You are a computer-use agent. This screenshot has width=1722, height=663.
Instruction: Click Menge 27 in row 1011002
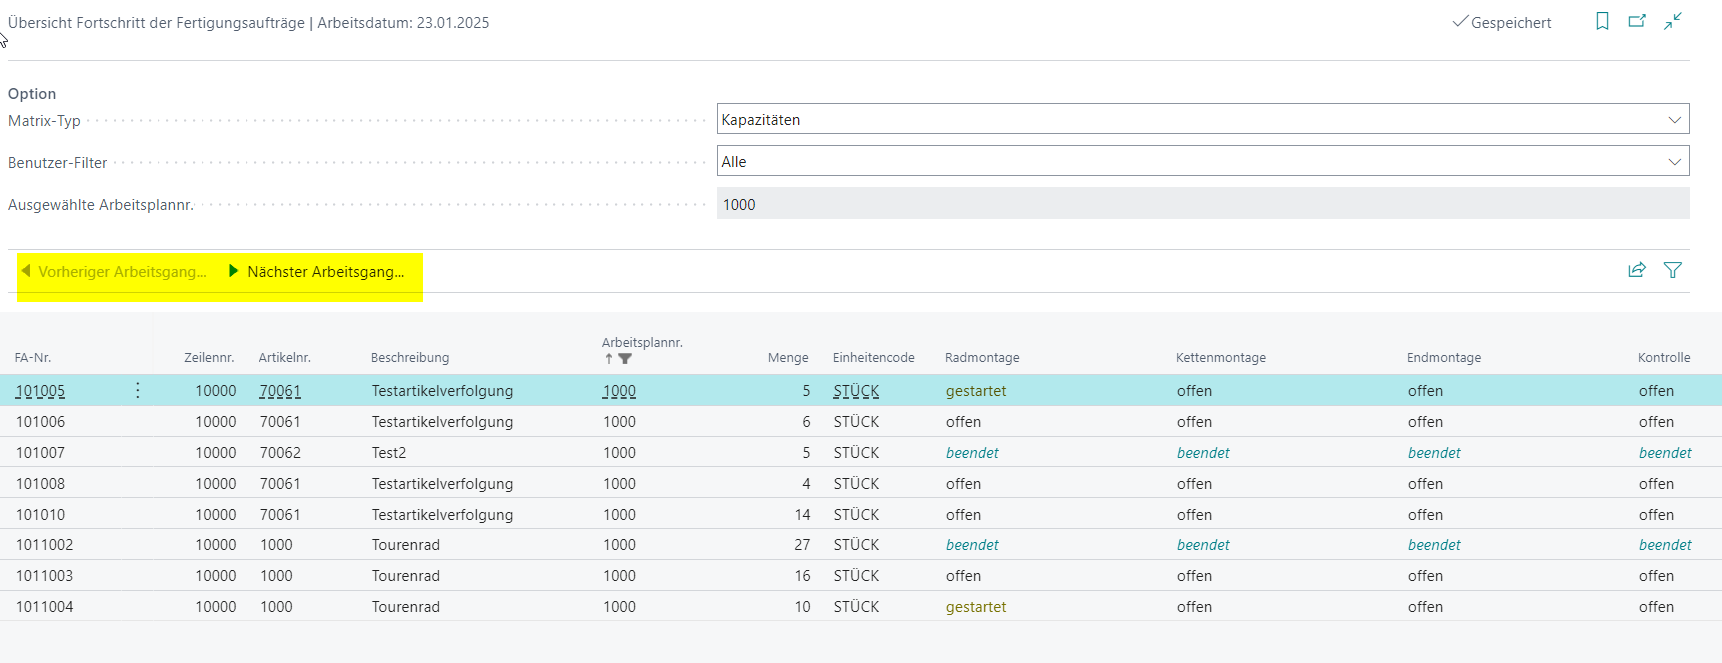(x=802, y=545)
